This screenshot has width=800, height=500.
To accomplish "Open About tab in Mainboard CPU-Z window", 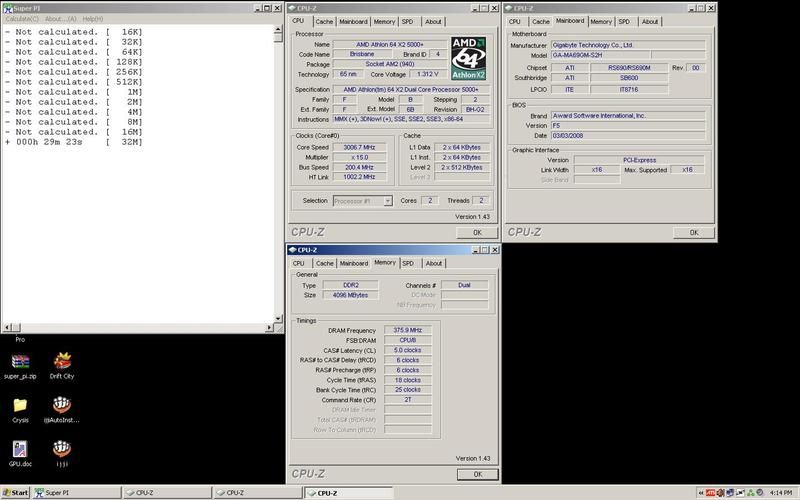I will [x=650, y=21].
